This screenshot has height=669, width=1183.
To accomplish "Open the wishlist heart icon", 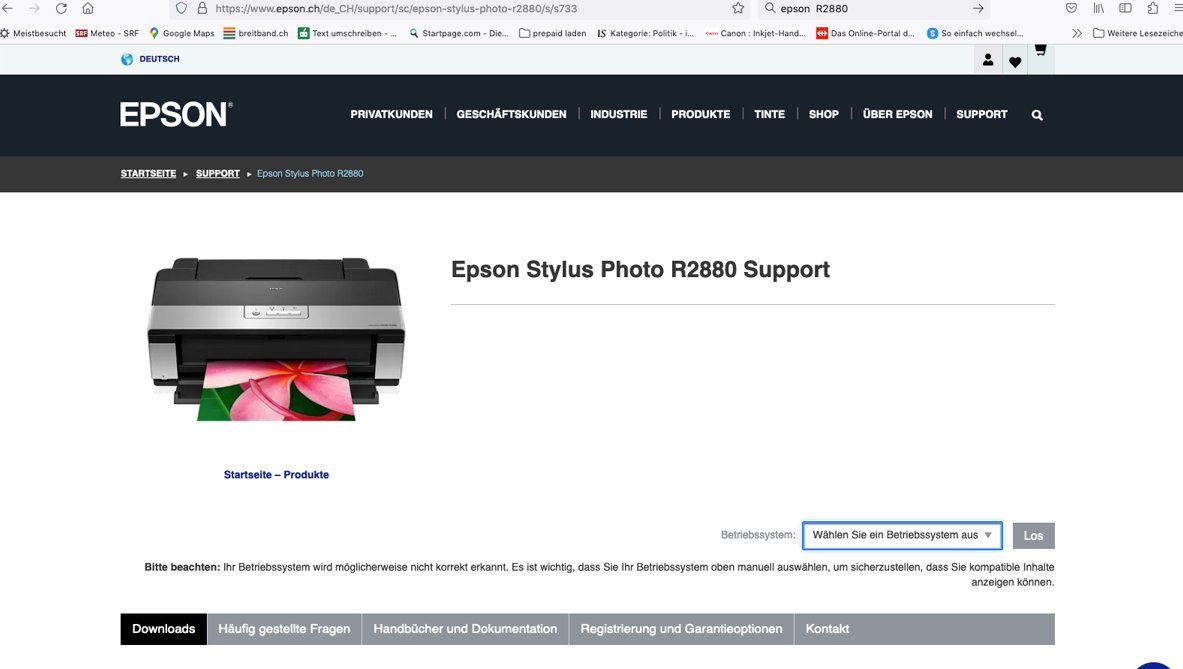I will (1015, 61).
